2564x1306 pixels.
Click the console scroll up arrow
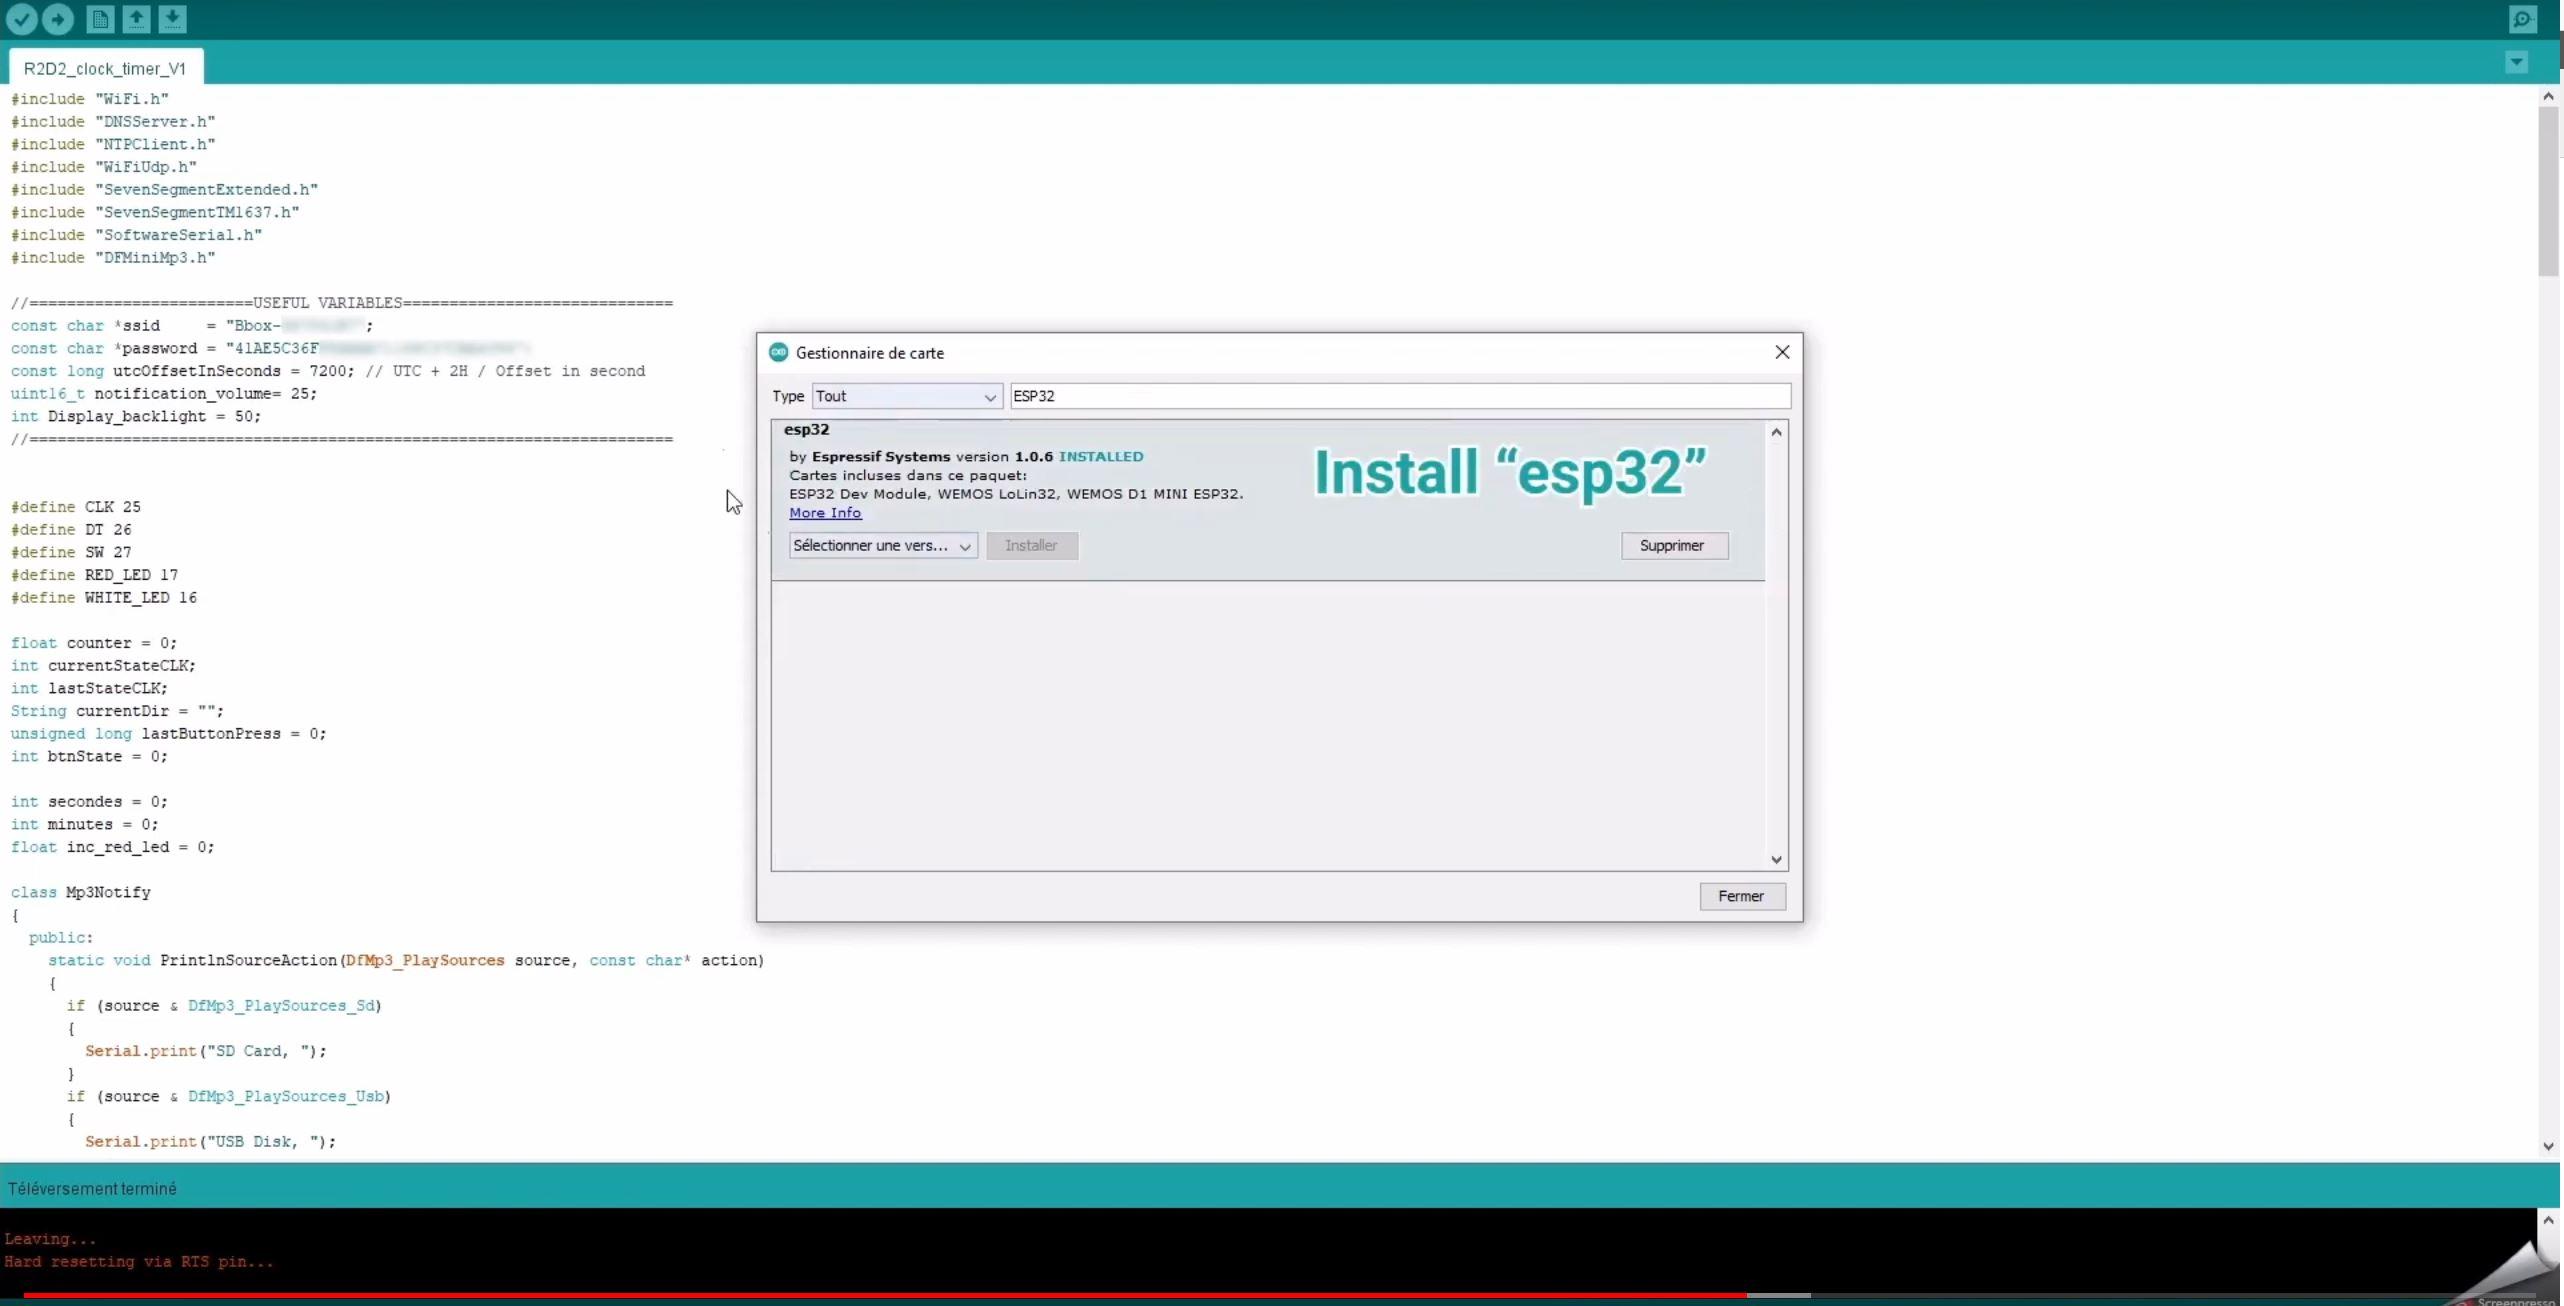(x=2547, y=1219)
